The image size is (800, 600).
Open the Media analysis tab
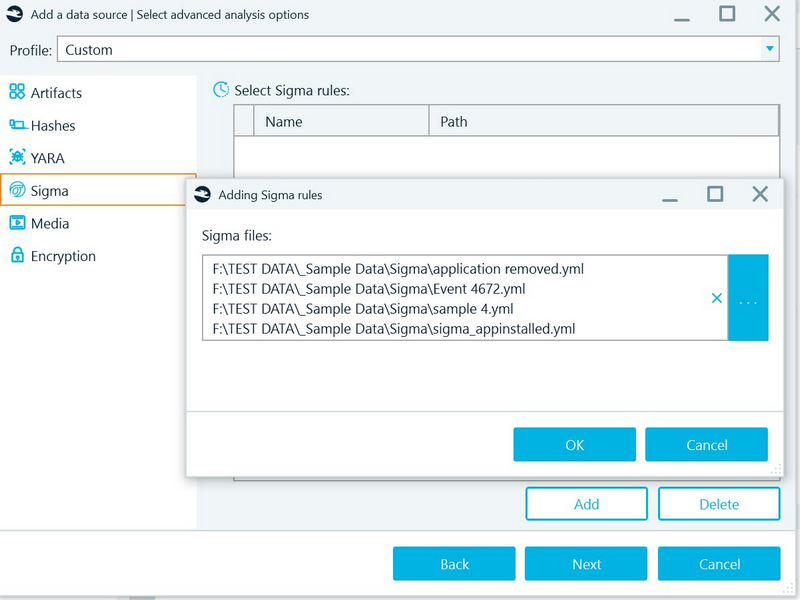pyautogui.click(x=16, y=223)
